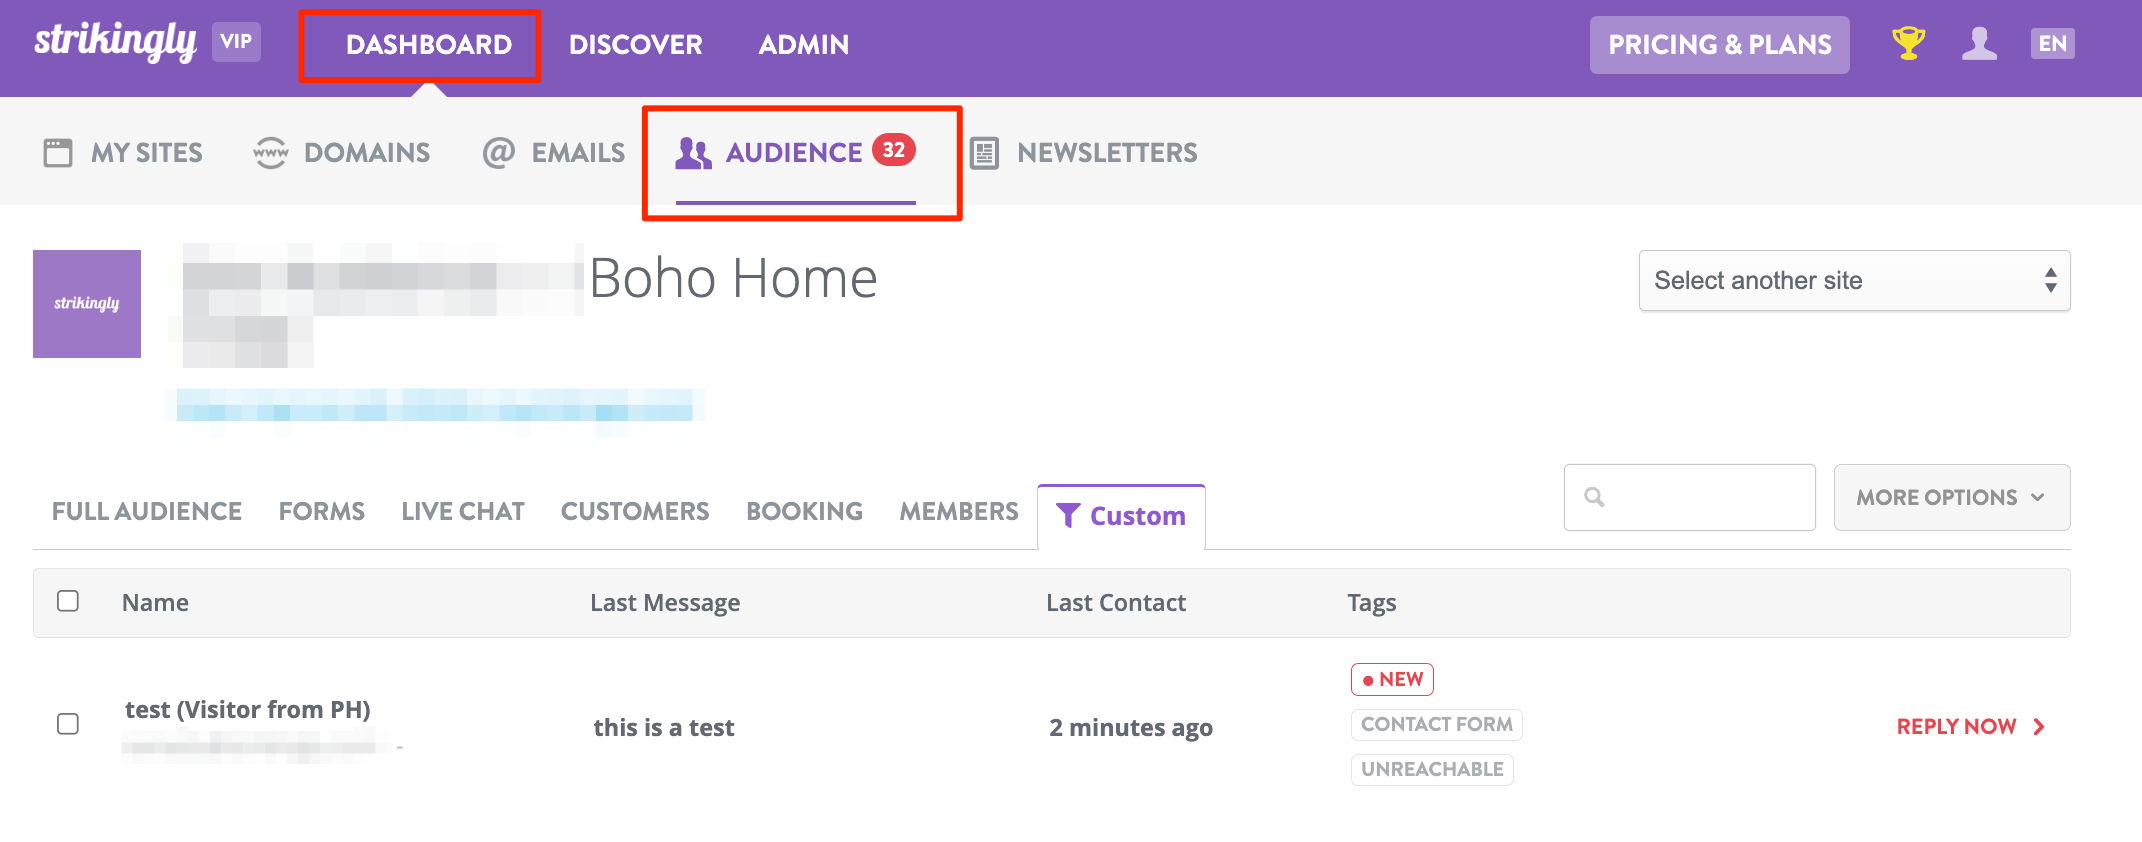This screenshot has height=842, width=2142.
Task: Select the Custom filter tab
Action: point(1121,517)
